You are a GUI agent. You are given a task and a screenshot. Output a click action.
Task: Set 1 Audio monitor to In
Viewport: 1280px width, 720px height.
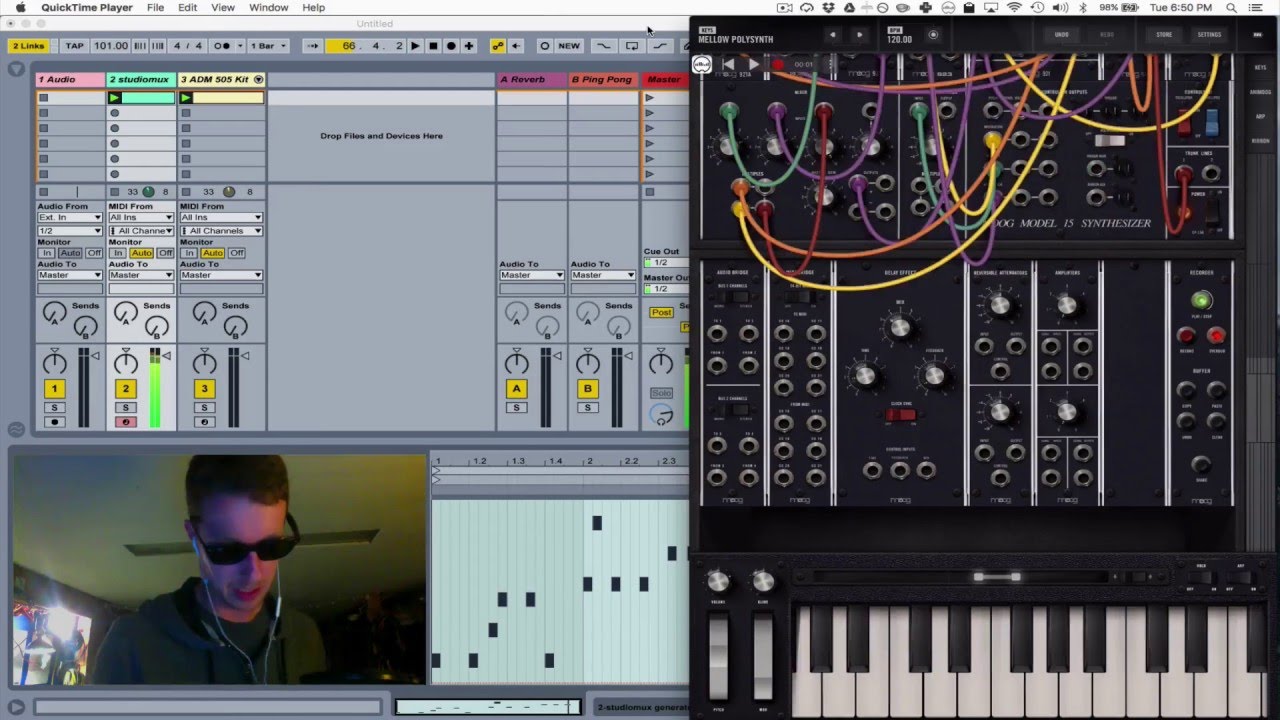coord(46,253)
